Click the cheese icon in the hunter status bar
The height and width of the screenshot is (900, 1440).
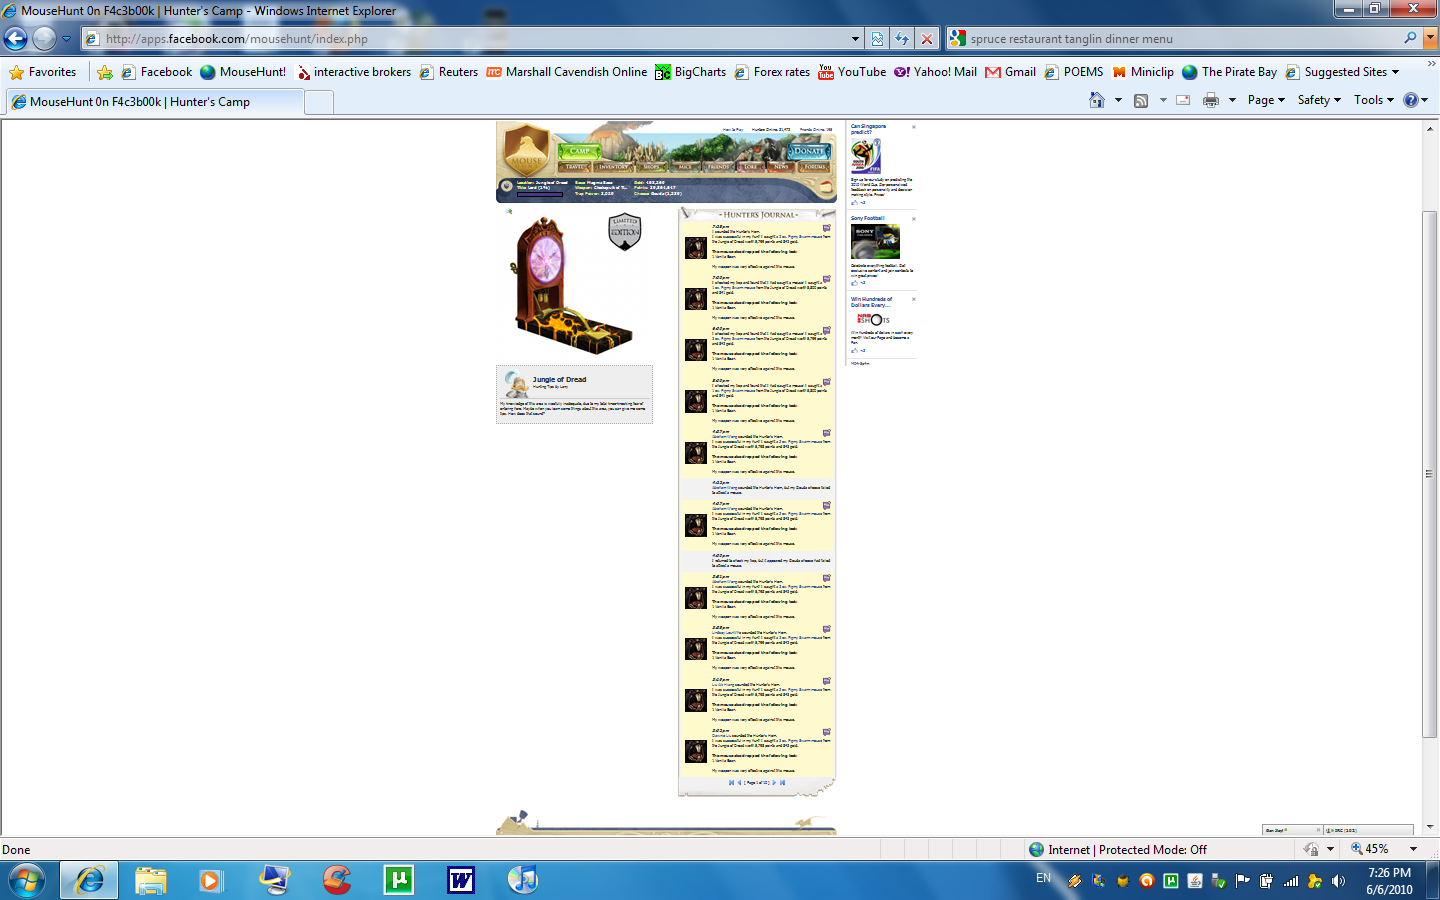click(826, 187)
